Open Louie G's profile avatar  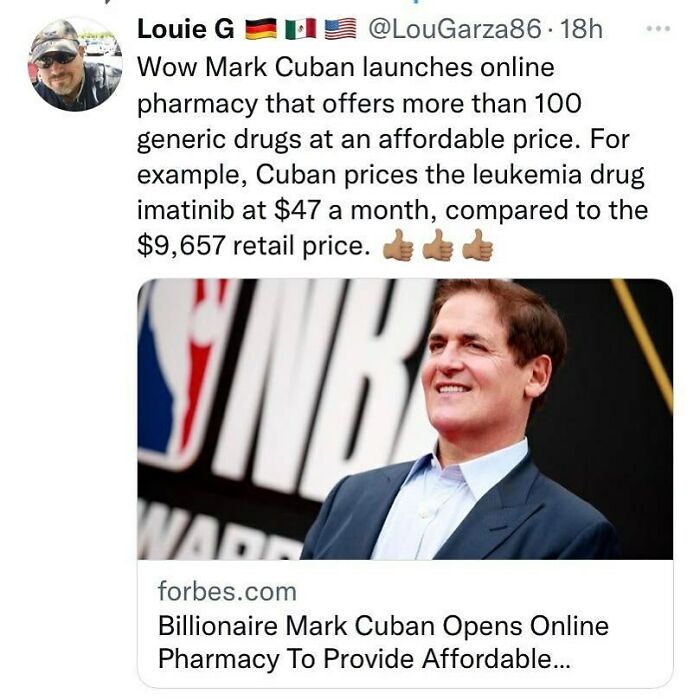click(x=75, y=64)
